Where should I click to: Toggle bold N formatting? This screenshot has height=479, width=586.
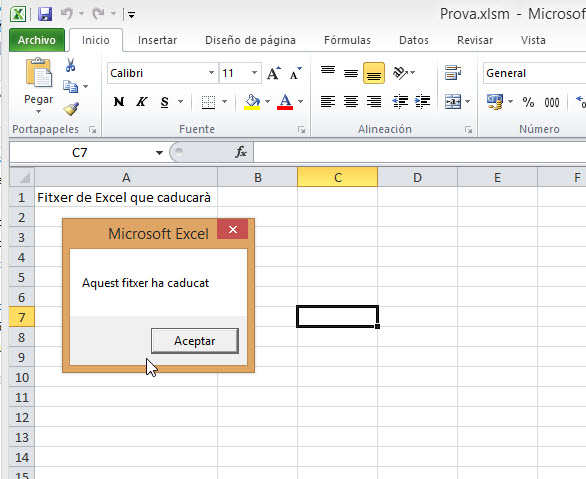click(119, 102)
